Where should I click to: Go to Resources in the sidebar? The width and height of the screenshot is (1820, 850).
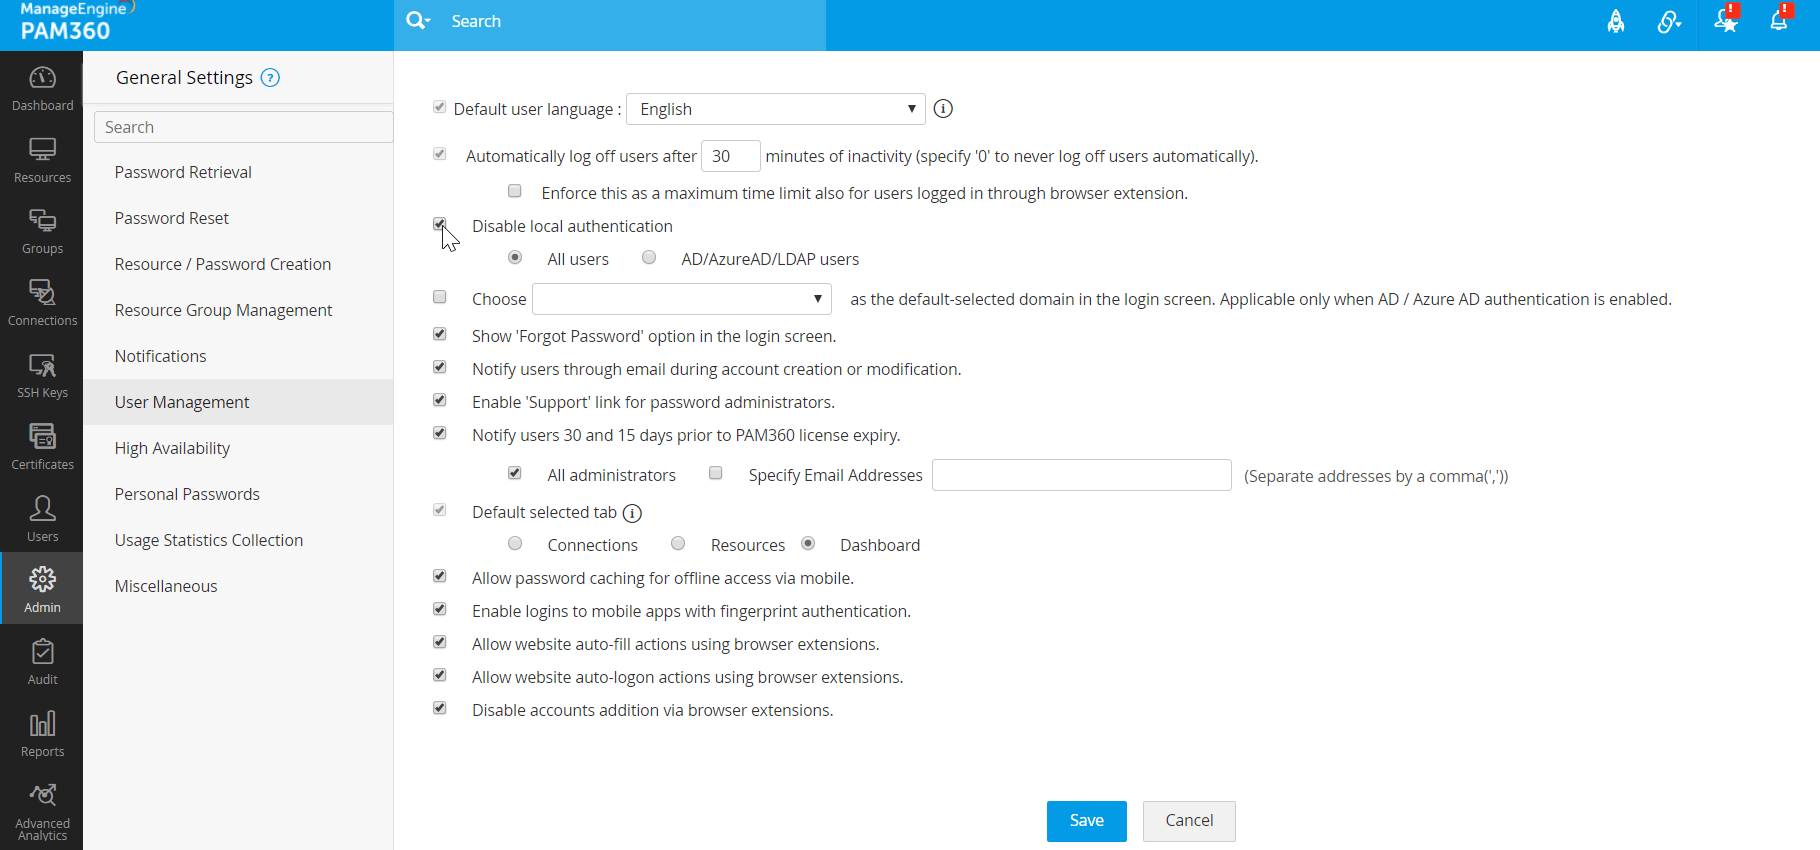[x=42, y=159]
